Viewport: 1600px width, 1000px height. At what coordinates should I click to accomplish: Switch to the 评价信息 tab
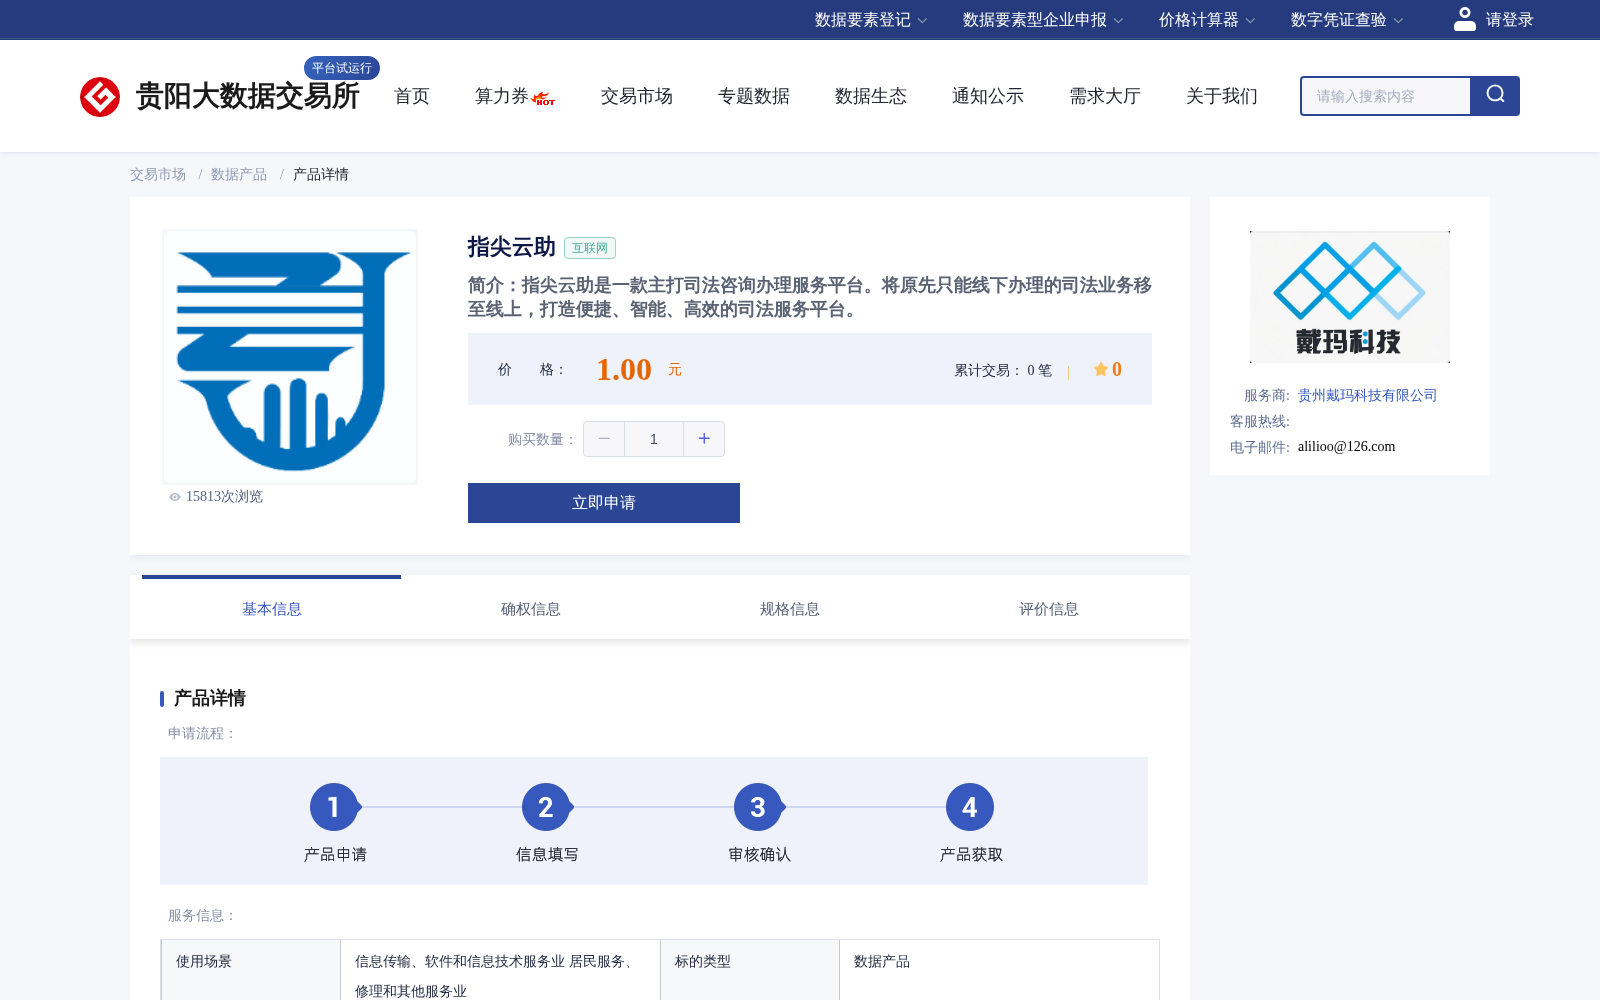pyautogui.click(x=1049, y=609)
